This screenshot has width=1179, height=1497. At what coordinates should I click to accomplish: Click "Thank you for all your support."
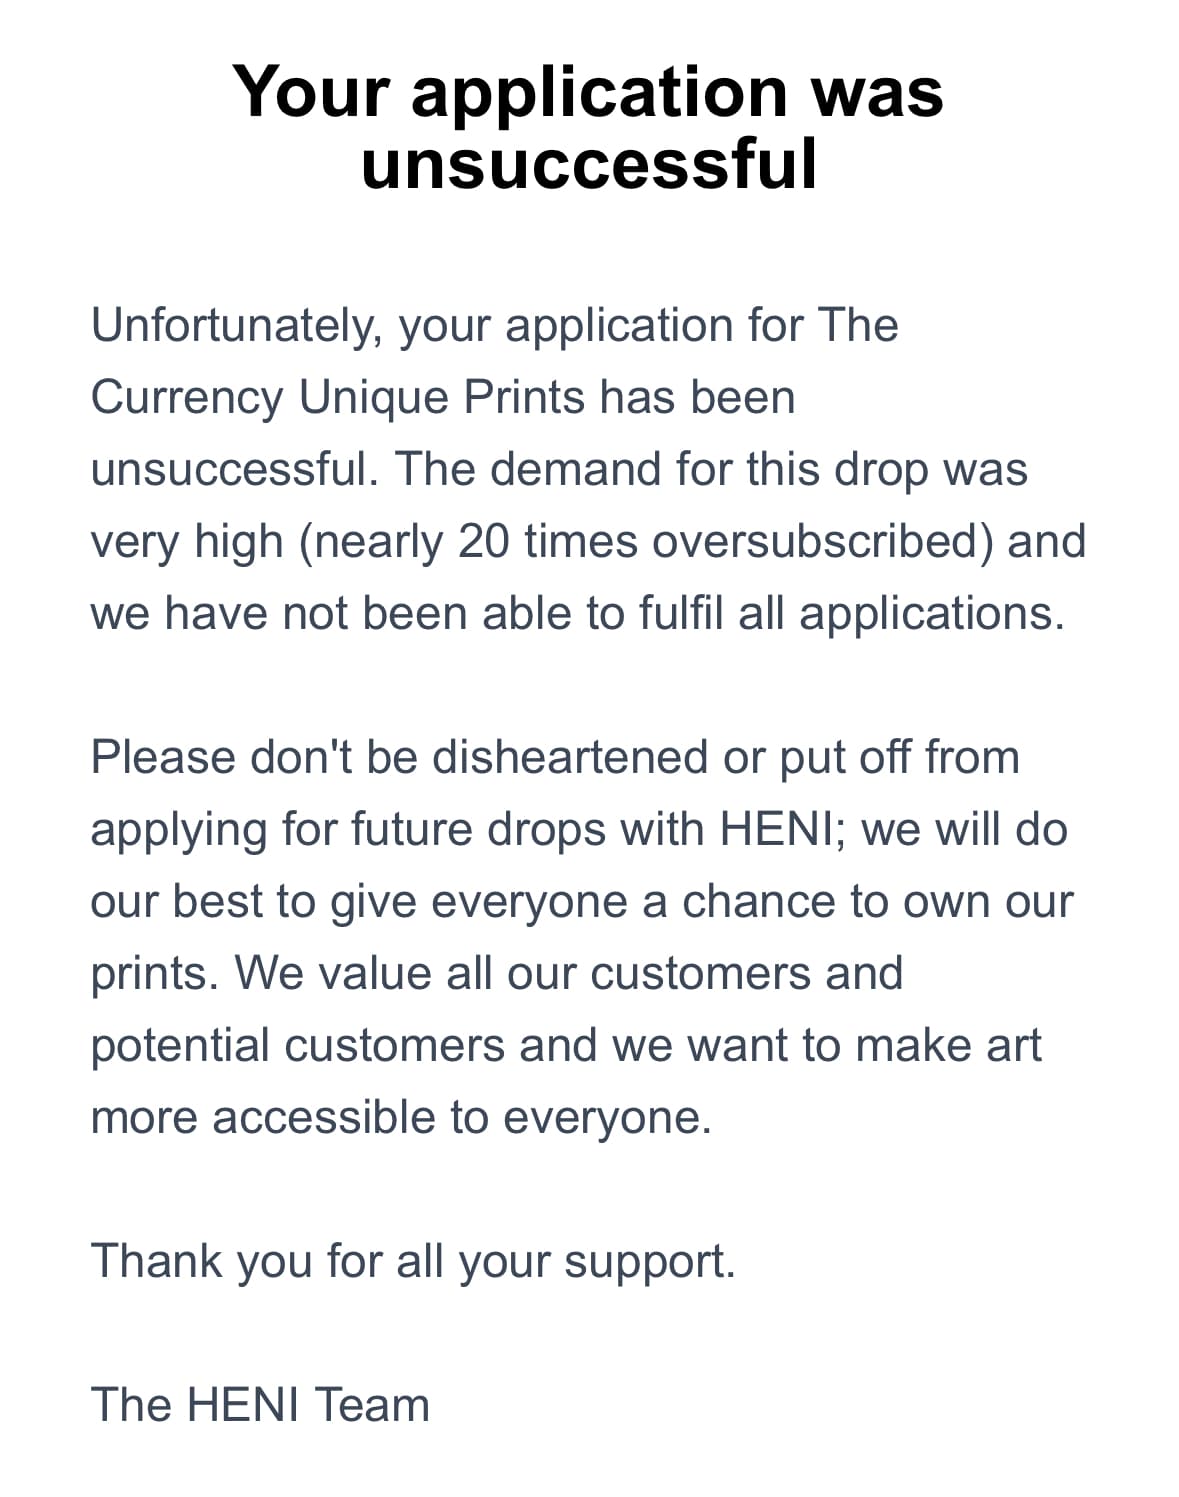point(413,1262)
